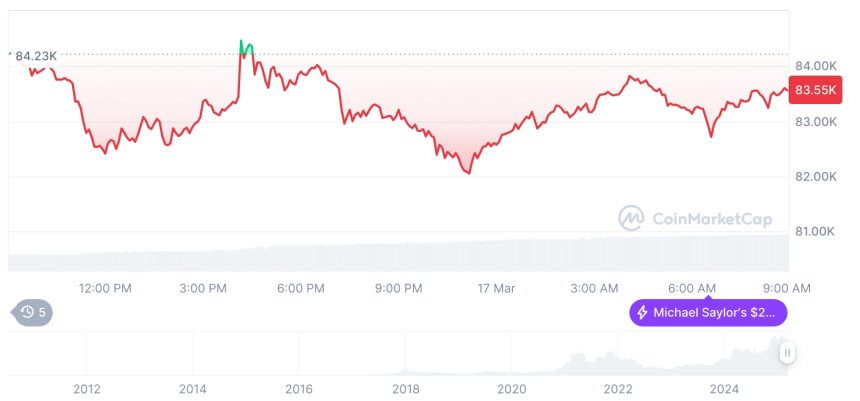Grab the range slider handle on the mini timeline
Viewport: 860px width, 401px height.
click(x=788, y=352)
